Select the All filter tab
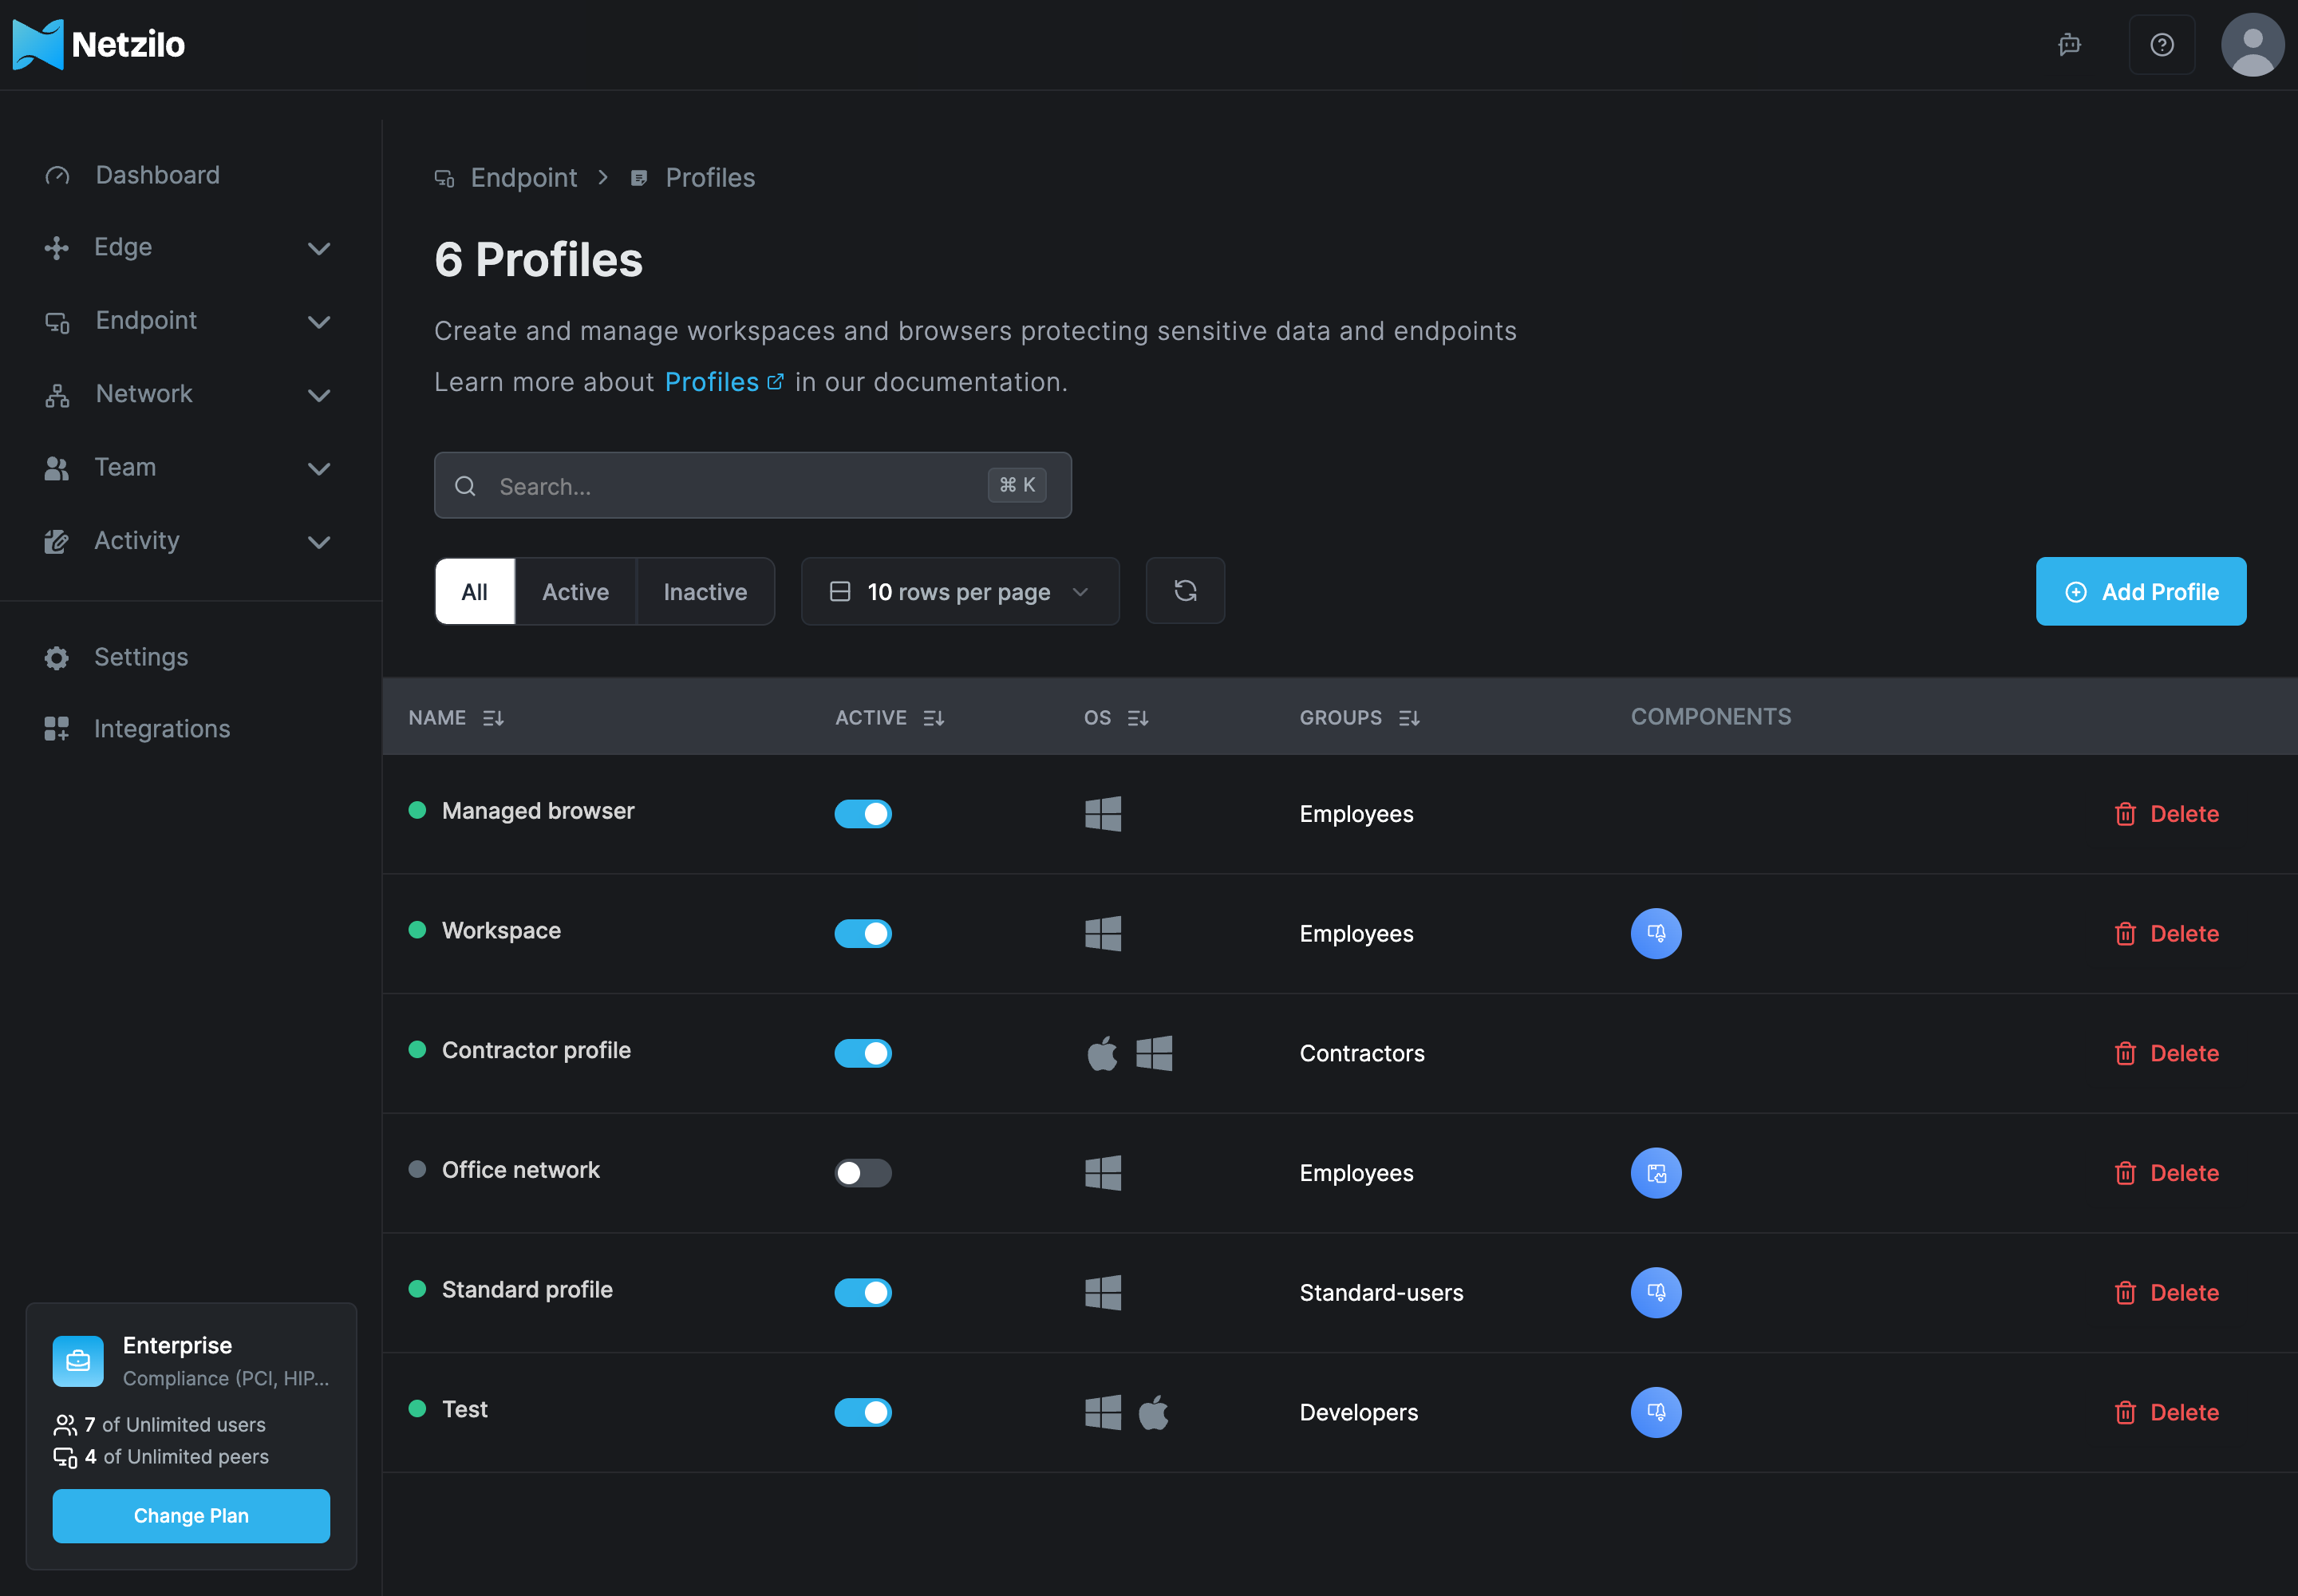 click(475, 591)
